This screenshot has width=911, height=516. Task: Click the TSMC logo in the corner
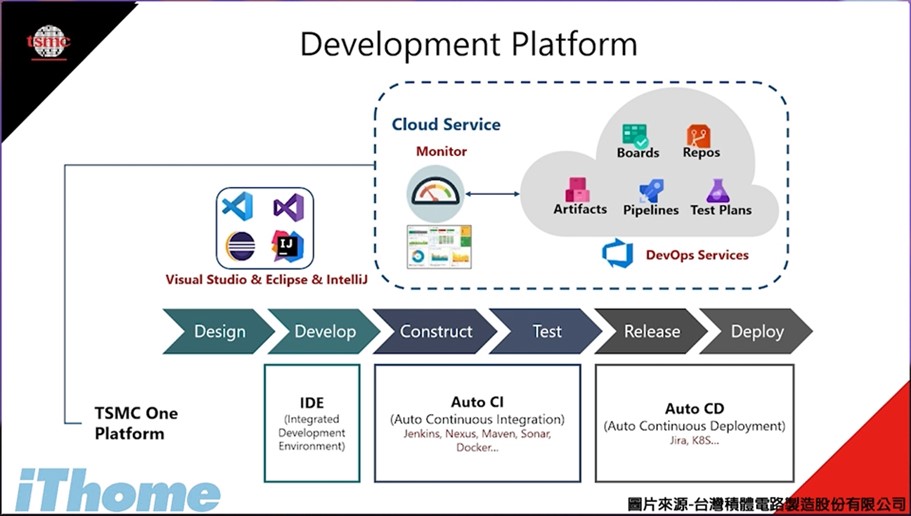click(x=49, y=42)
